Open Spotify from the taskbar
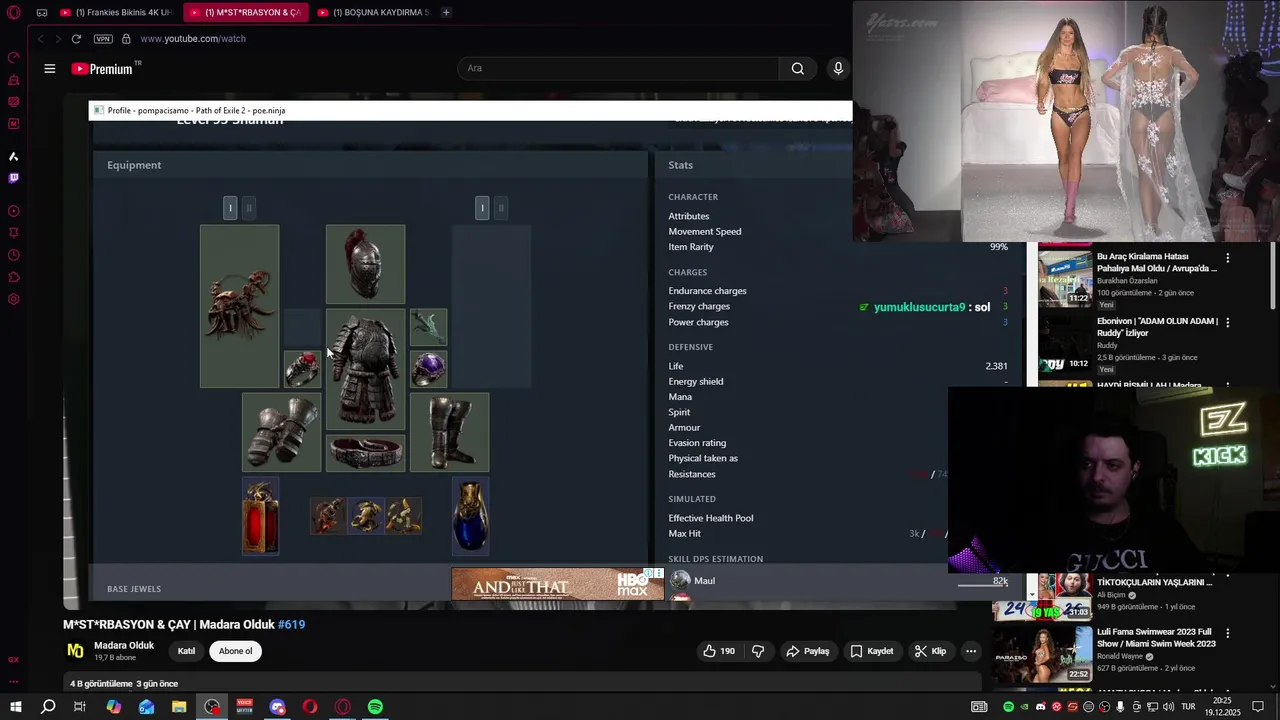This screenshot has width=1280, height=720. [x=375, y=707]
